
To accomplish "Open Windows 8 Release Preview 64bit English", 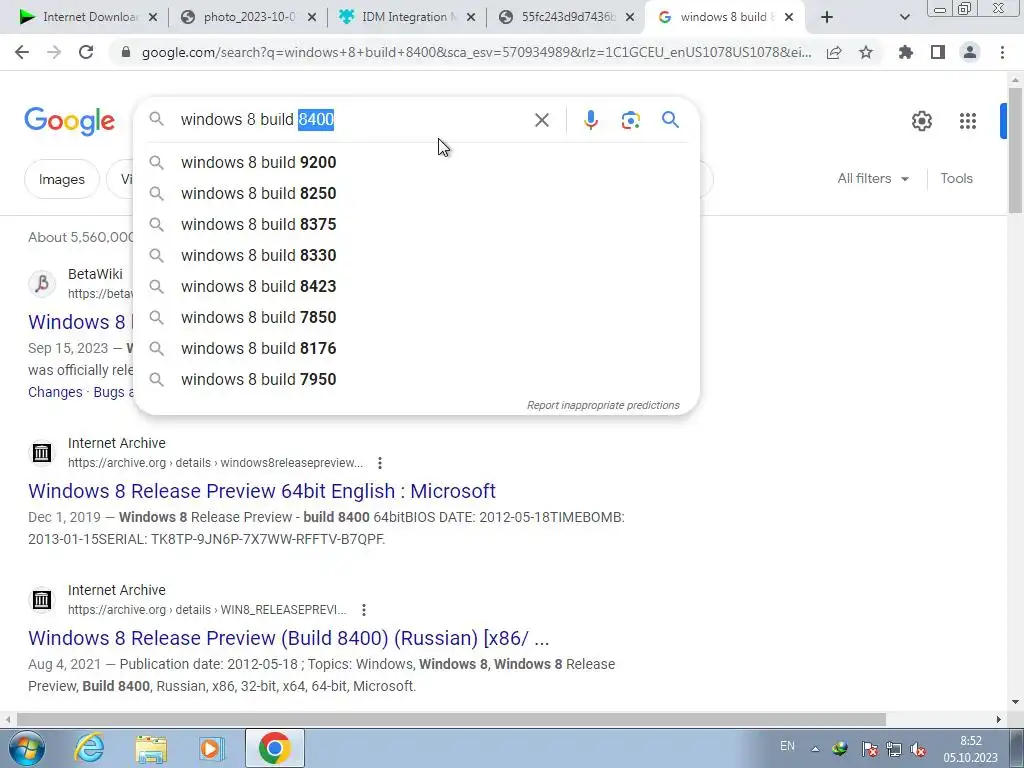I will [x=262, y=491].
